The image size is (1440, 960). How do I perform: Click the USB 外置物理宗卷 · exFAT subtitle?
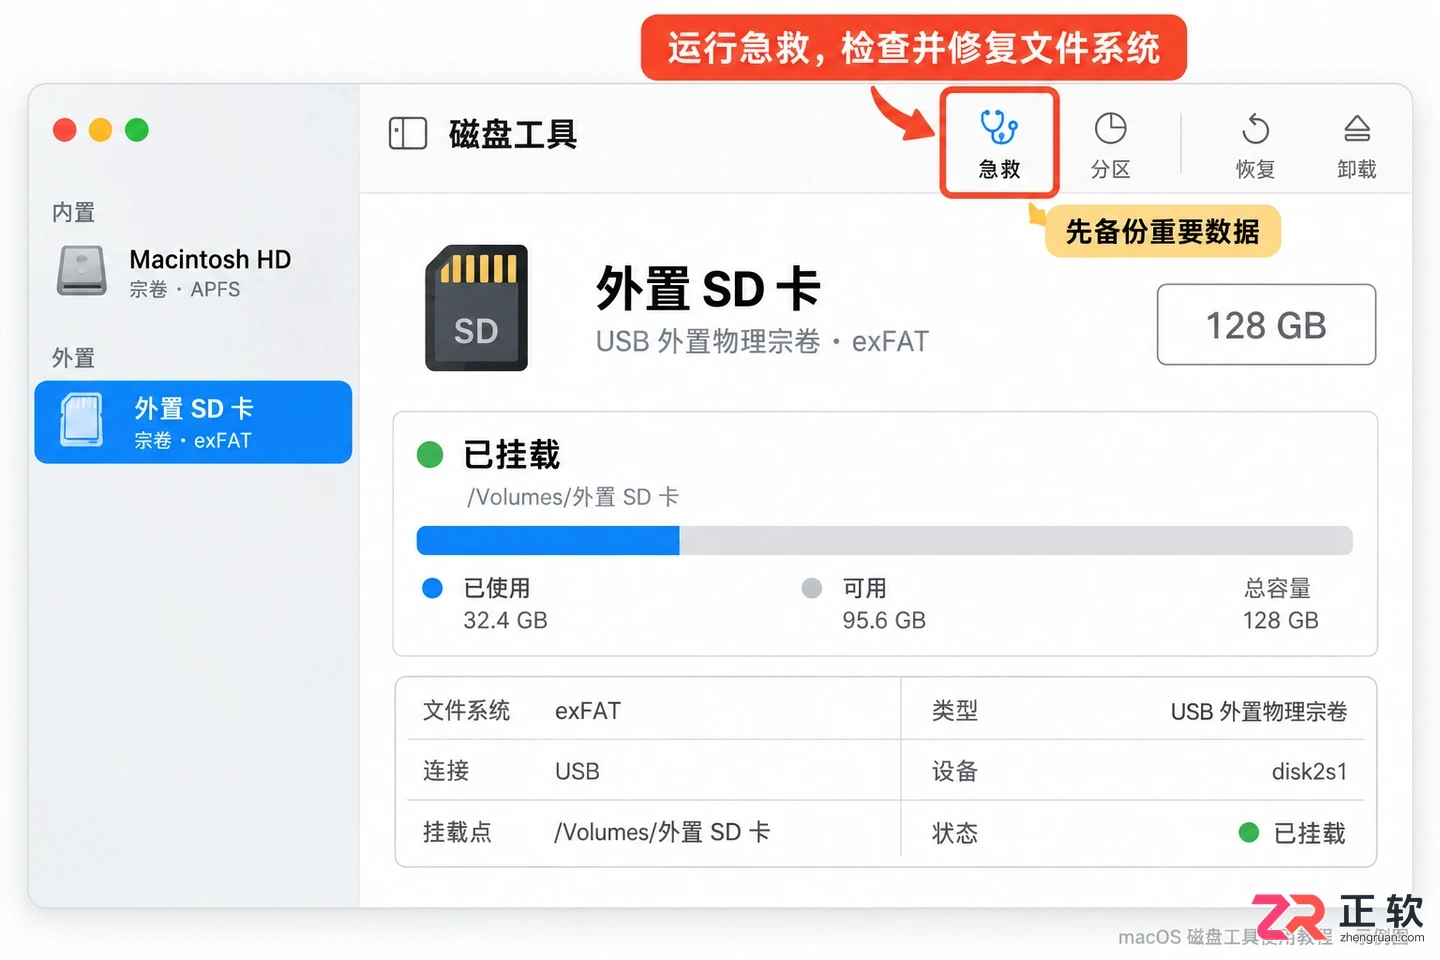click(762, 342)
